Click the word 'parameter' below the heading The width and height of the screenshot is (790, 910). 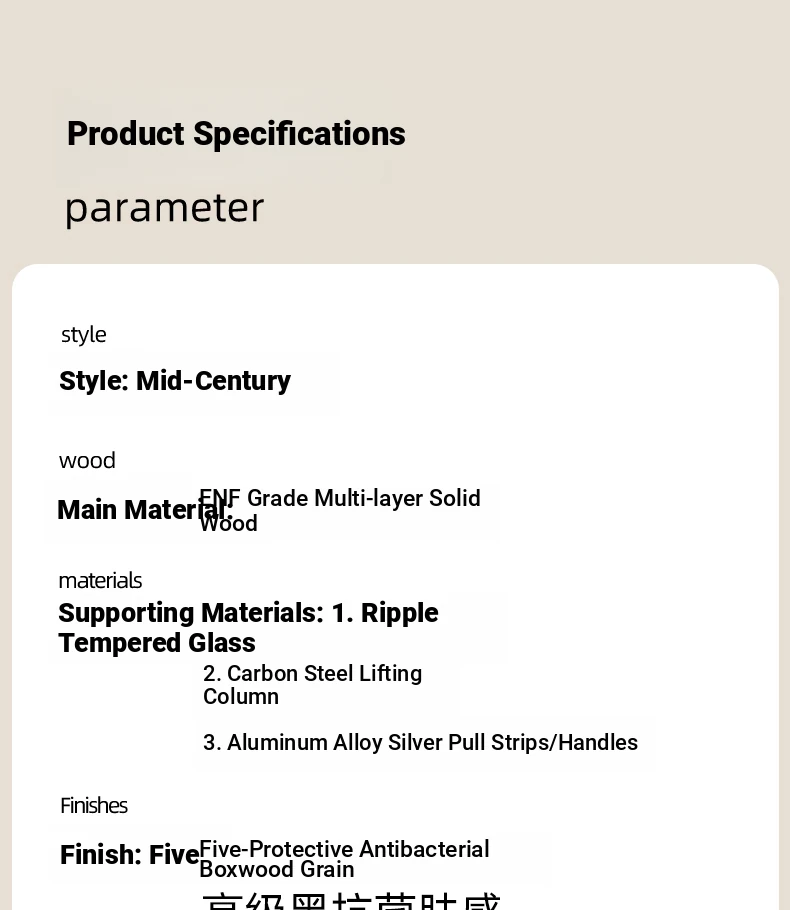164,208
